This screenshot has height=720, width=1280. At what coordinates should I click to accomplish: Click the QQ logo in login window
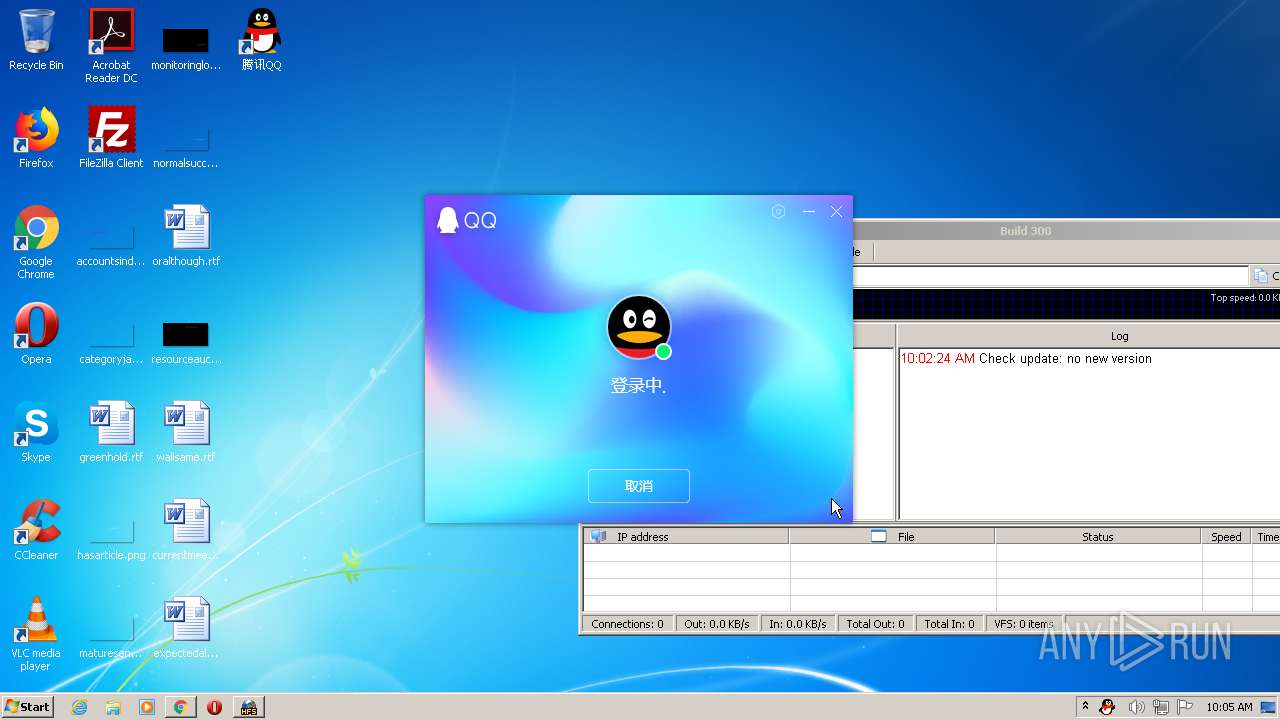point(467,220)
